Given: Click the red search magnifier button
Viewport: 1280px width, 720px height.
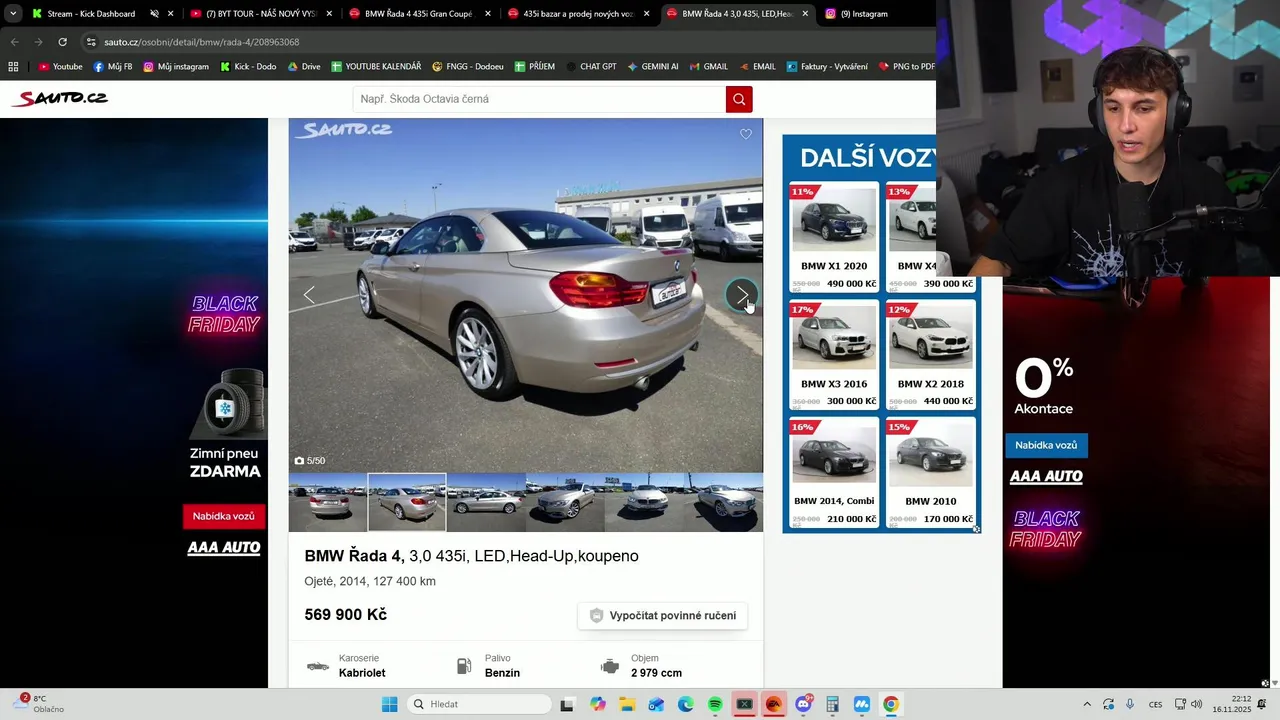Looking at the screenshot, I should (739, 99).
